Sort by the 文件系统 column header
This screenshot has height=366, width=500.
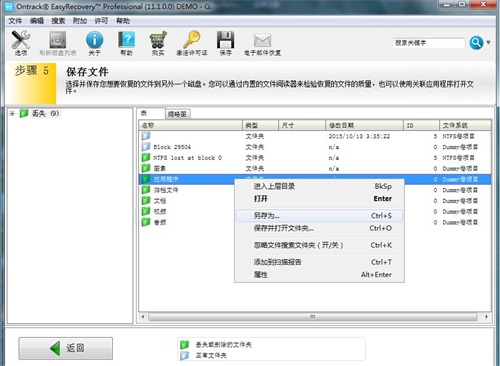(x=465, y=125)
